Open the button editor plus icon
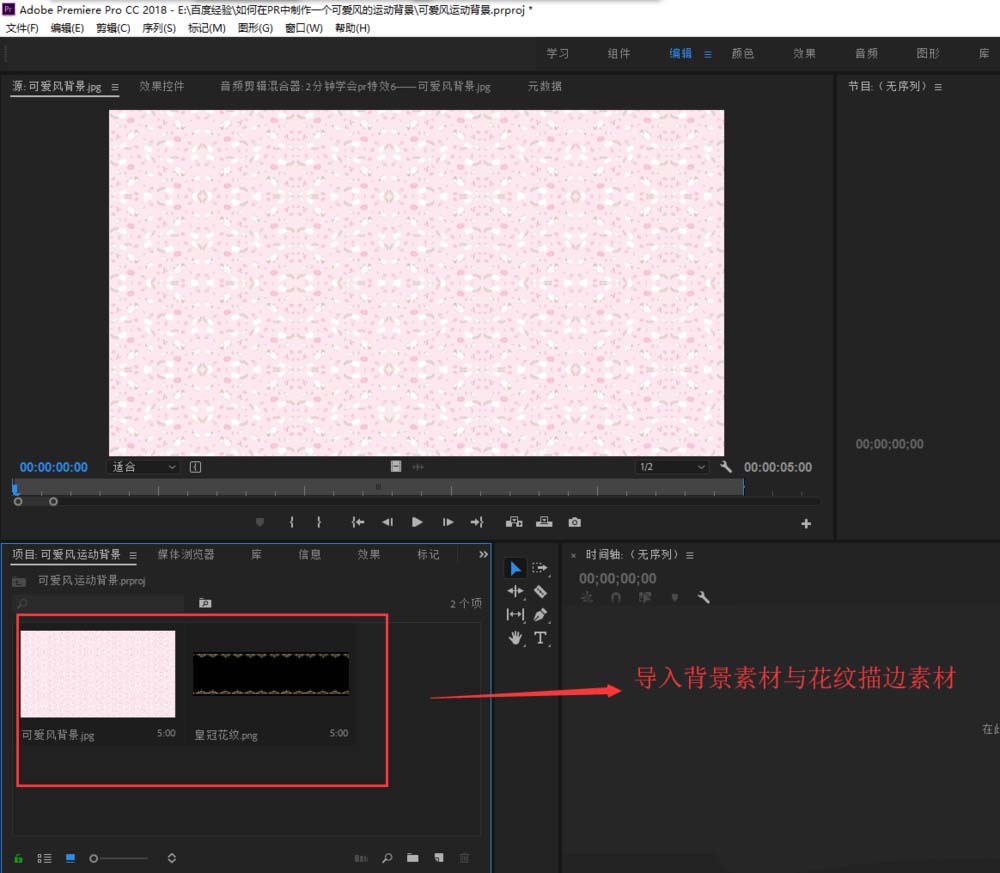The image size is (1000, 873). coord(806,524)
